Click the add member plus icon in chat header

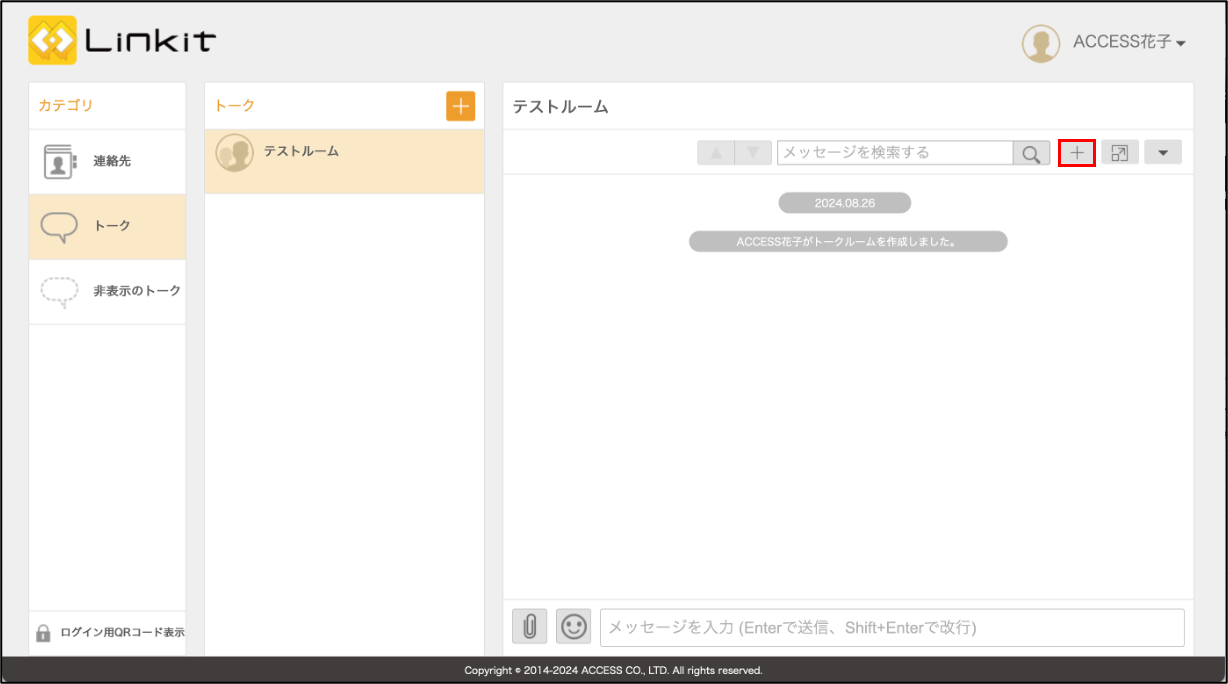click(1076, 153)
